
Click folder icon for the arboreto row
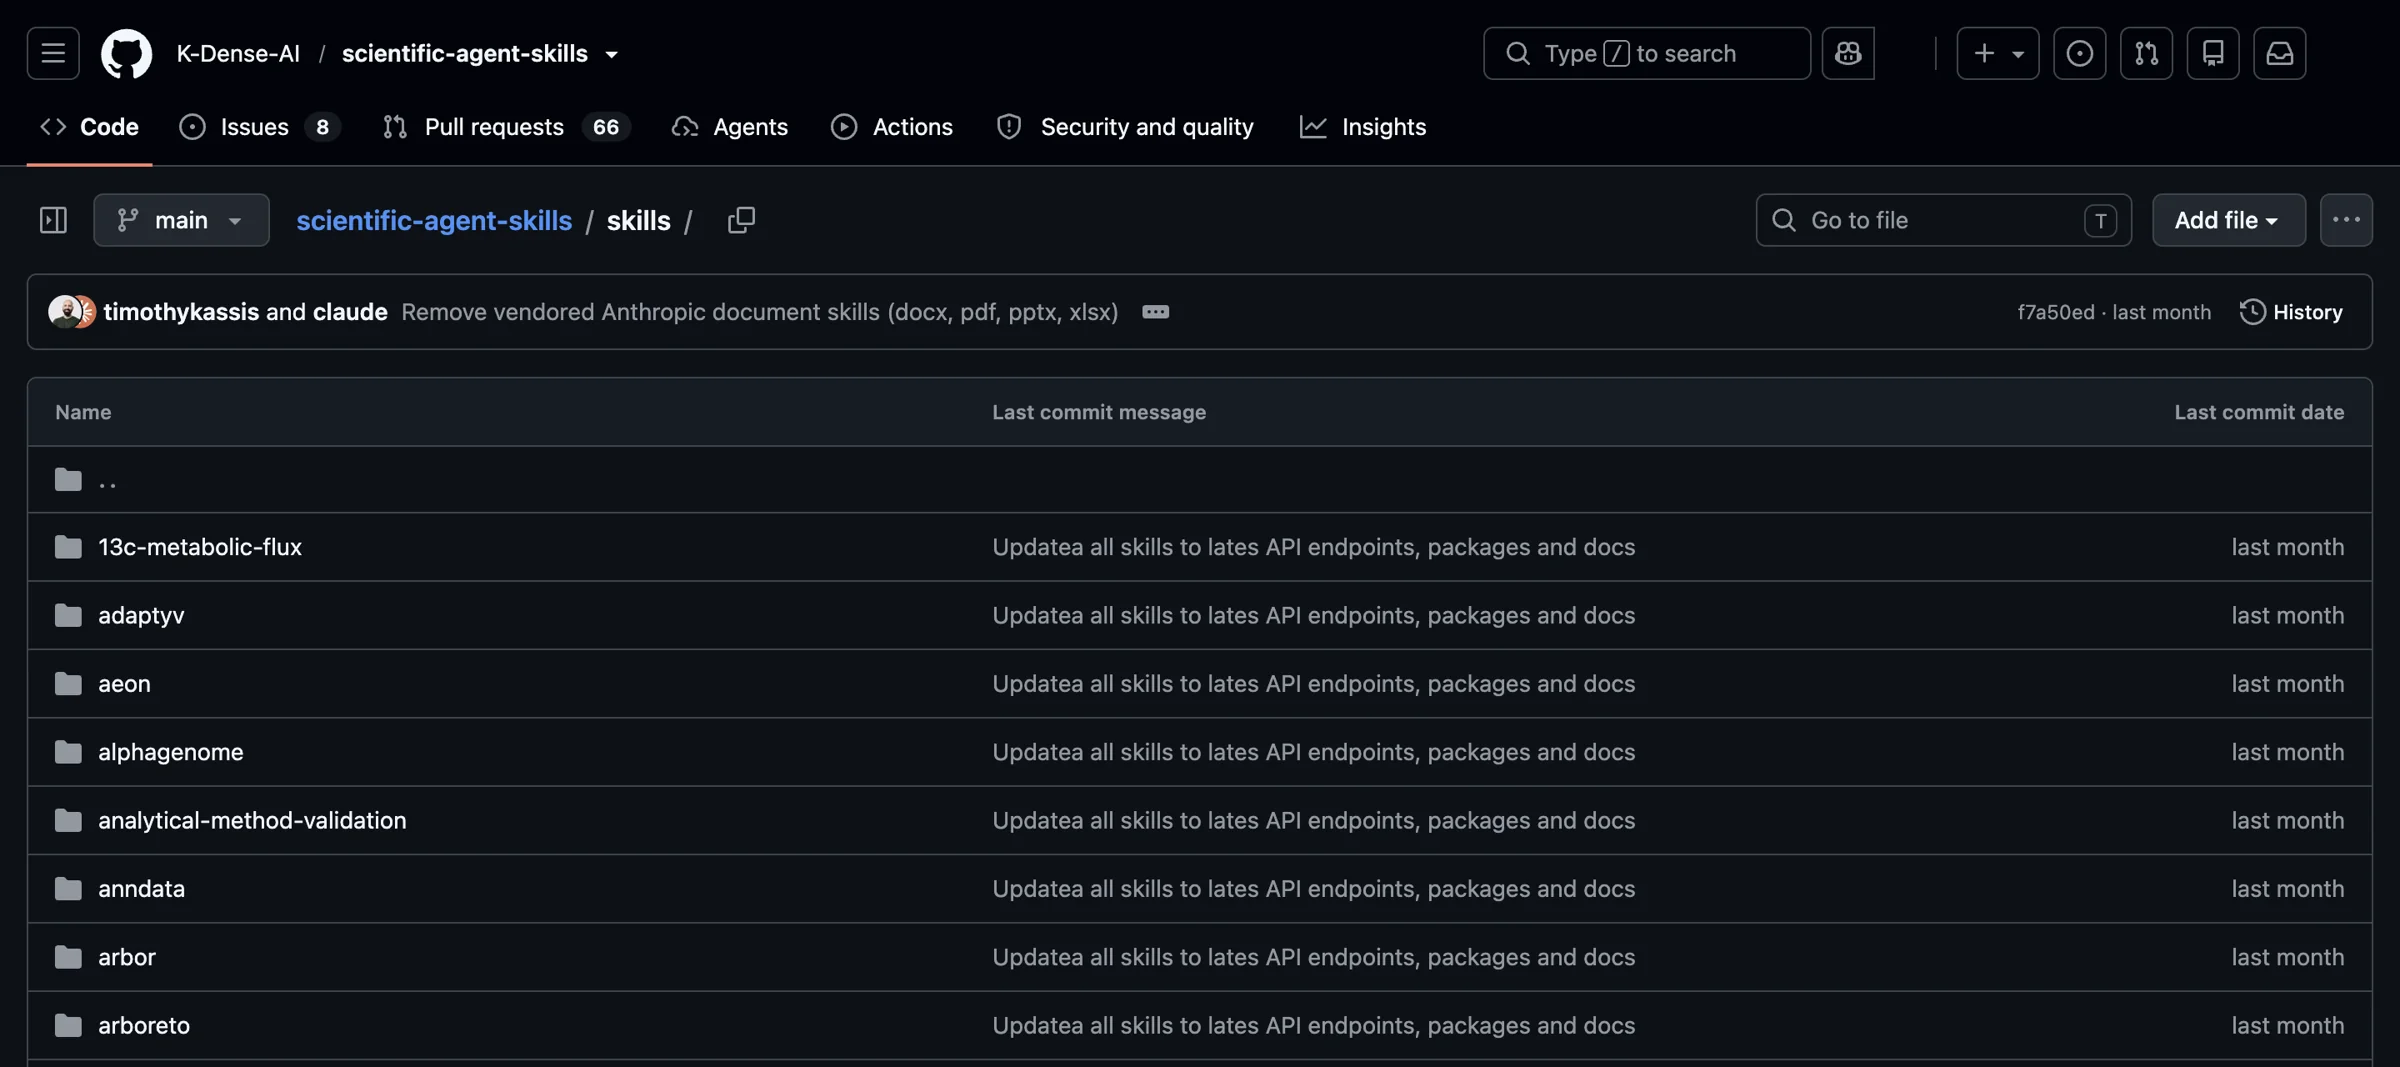(x=68, y=1025)
